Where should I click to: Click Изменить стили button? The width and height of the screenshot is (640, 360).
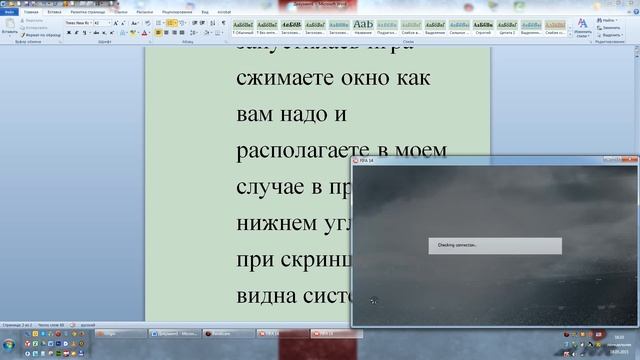click(x=582, y=27)
